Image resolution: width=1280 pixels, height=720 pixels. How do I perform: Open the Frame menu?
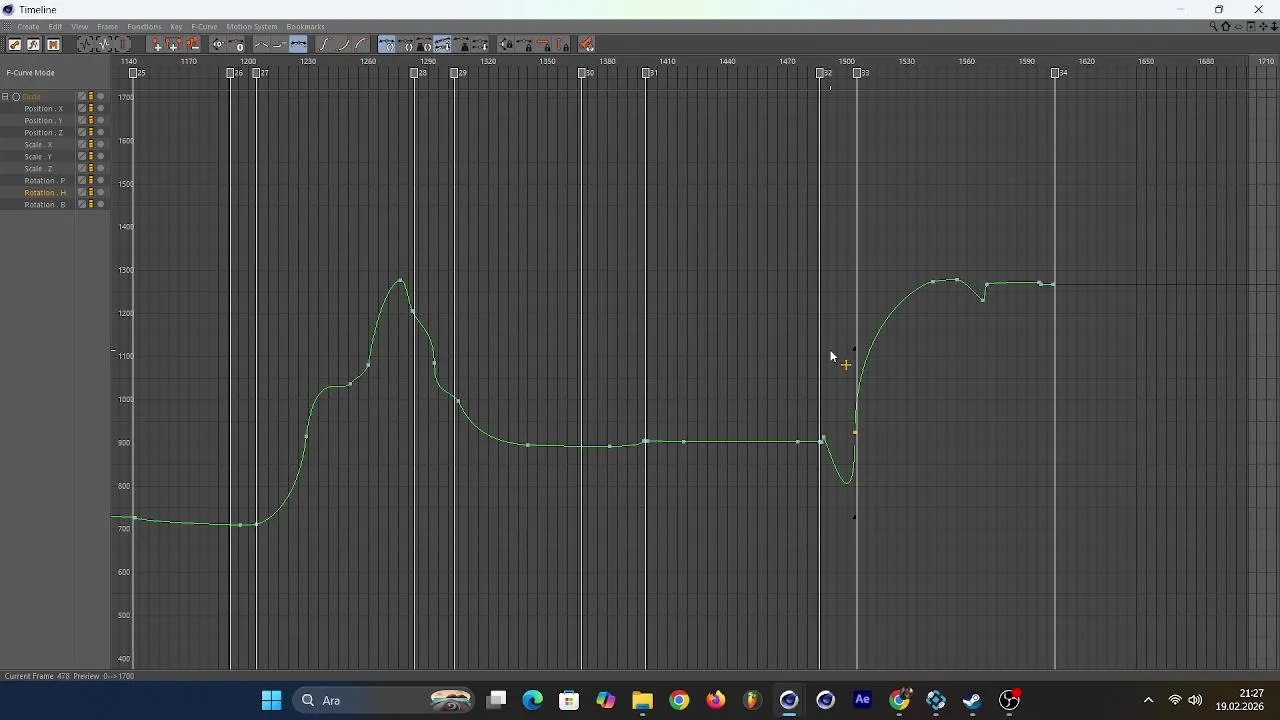point(108,27)
